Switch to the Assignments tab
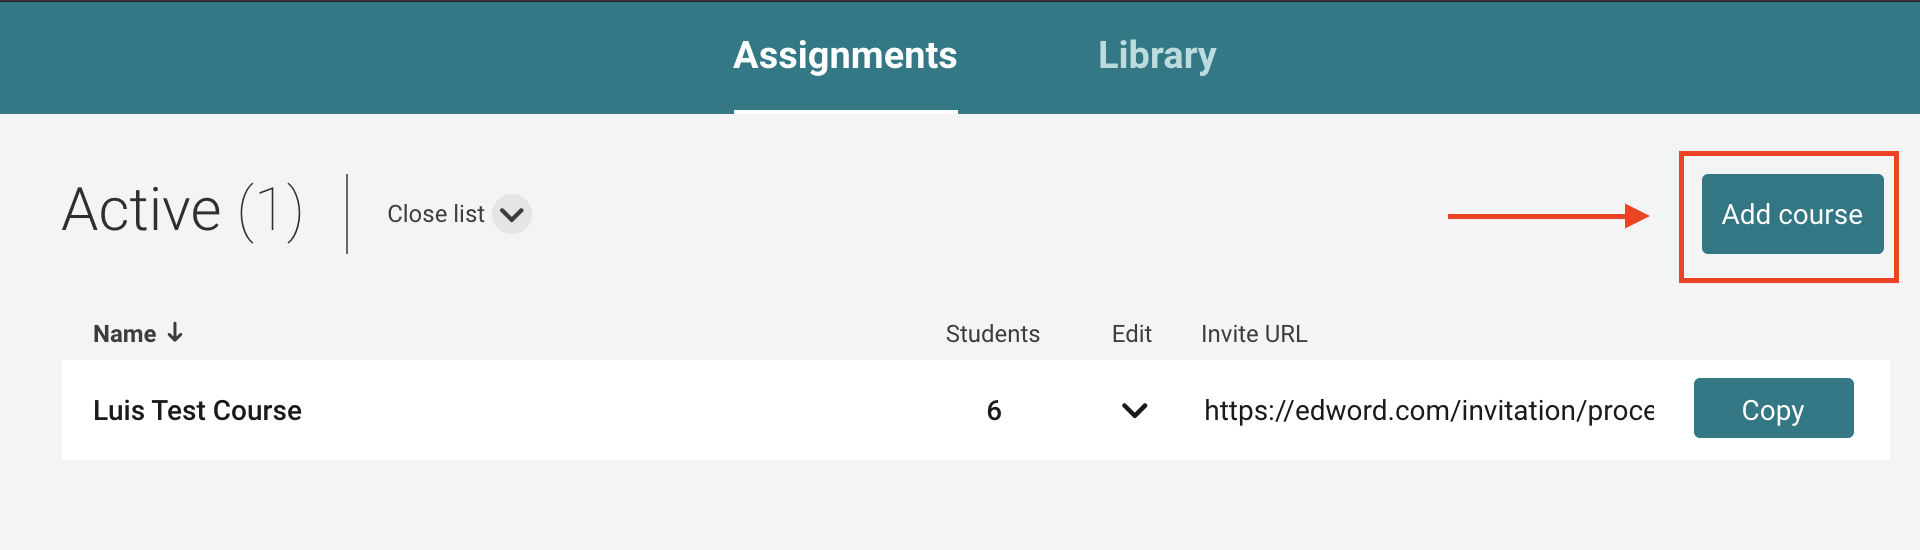 [845, 56]
